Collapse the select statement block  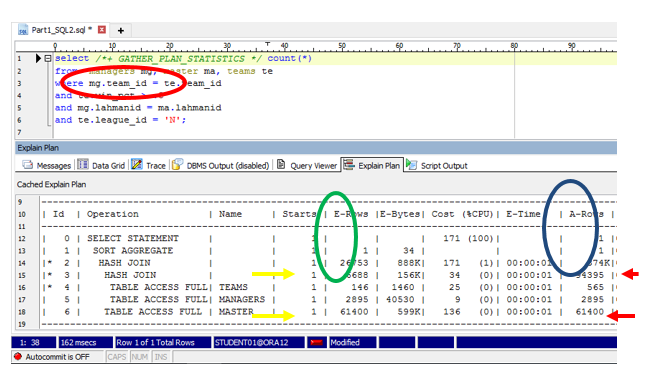click(48, 58)
